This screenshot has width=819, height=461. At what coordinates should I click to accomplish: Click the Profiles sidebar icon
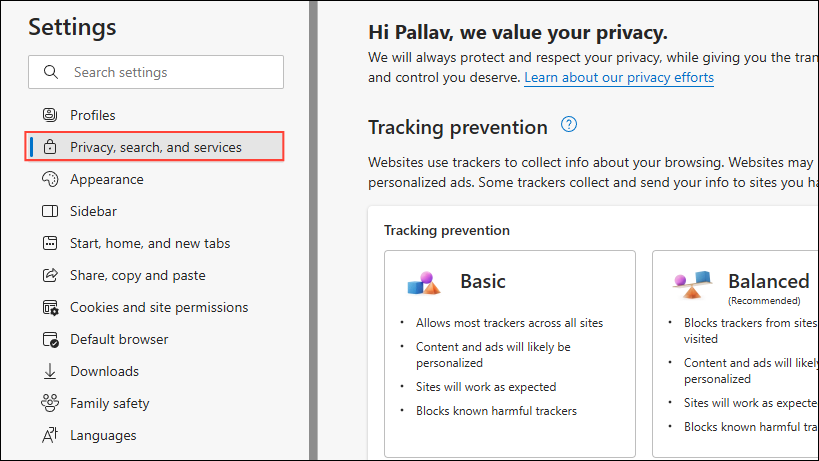tap(50, 115)
